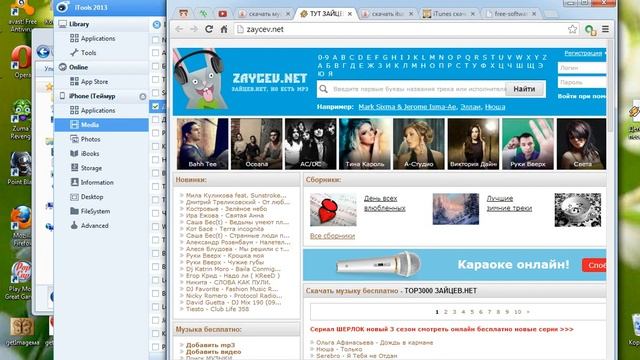This screenshot has width=640, height=360.
Task: Bookmark this page with the star icon
Action: coord(572,29)
